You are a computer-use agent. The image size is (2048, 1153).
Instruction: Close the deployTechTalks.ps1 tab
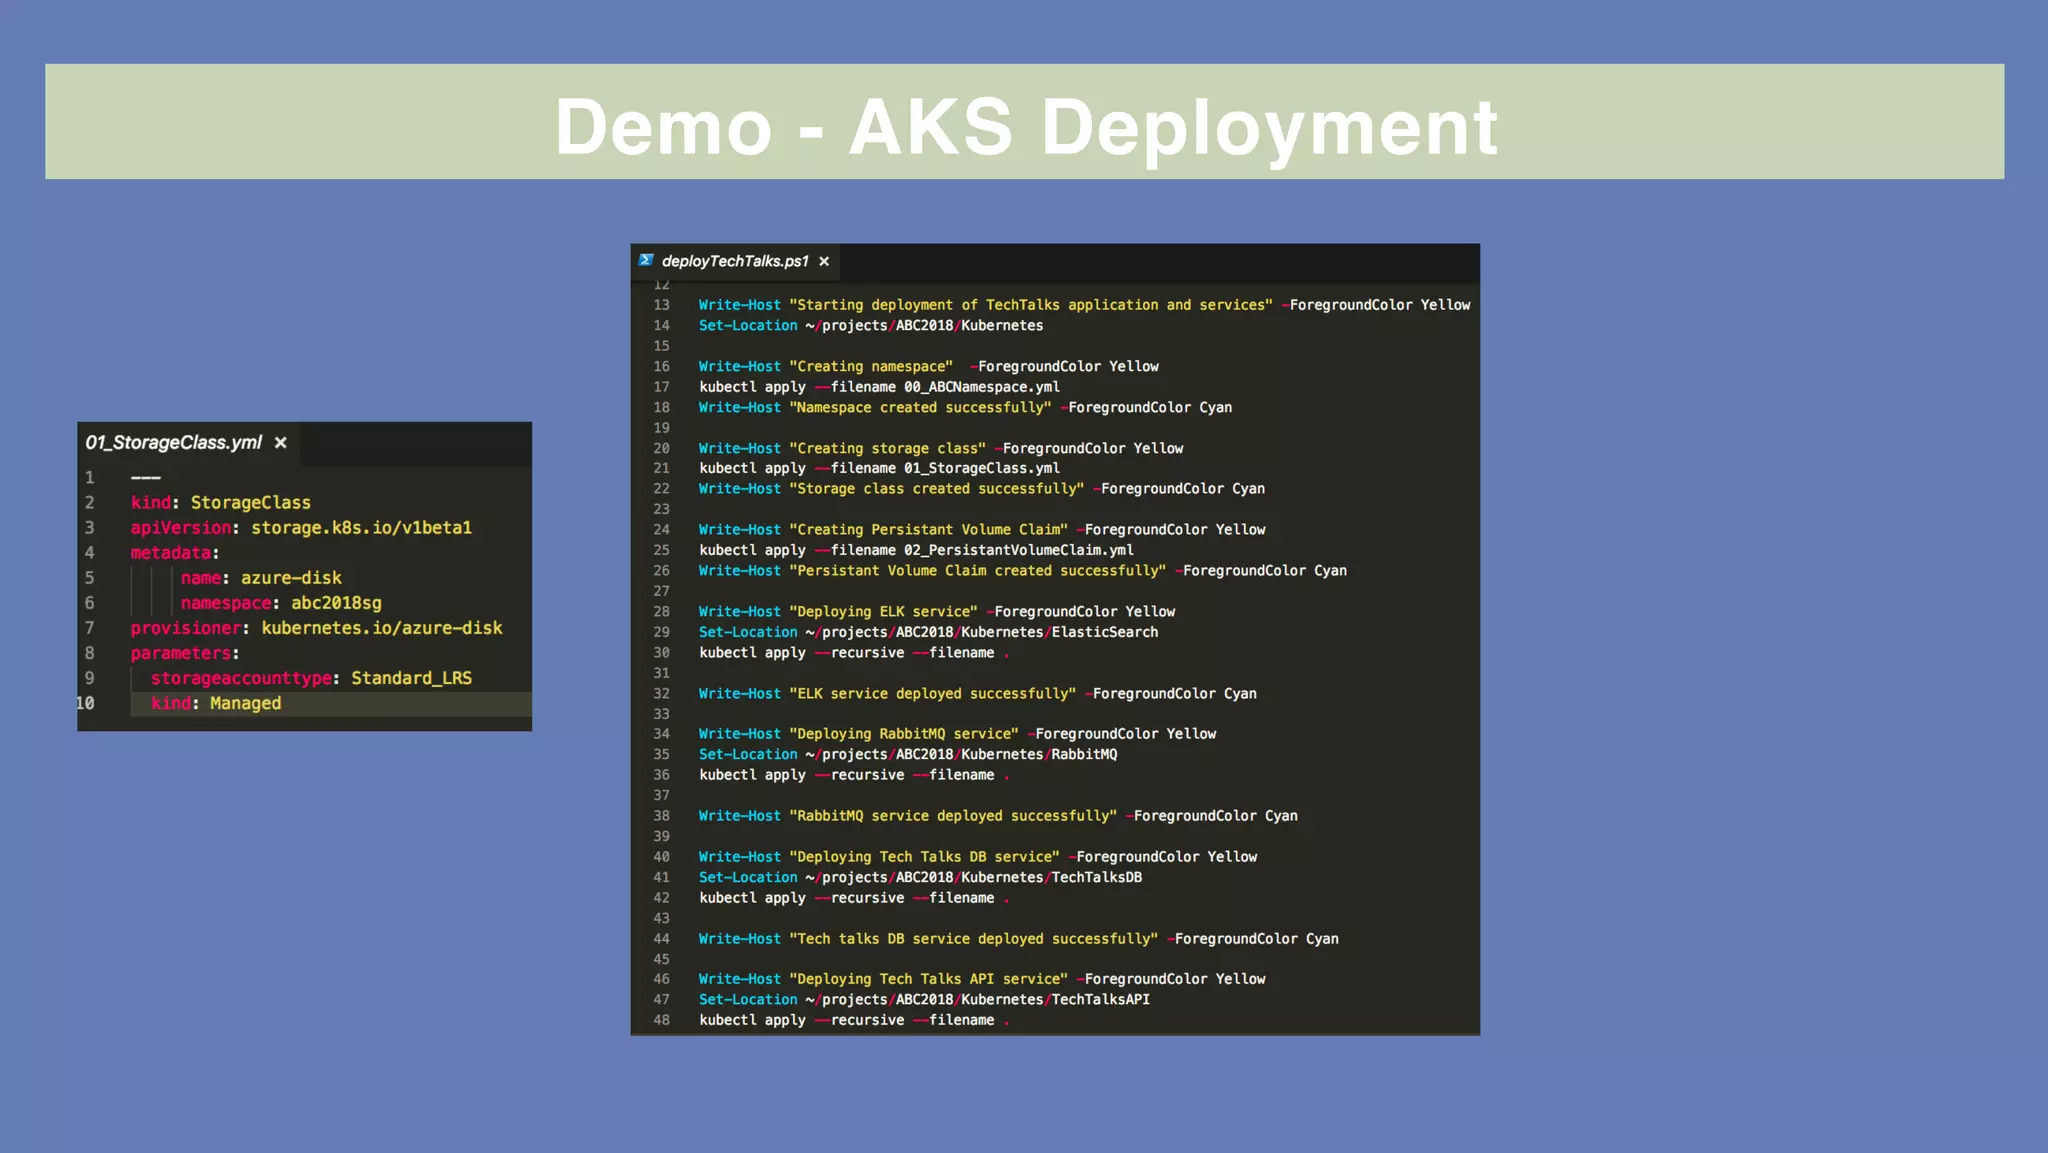824,261
